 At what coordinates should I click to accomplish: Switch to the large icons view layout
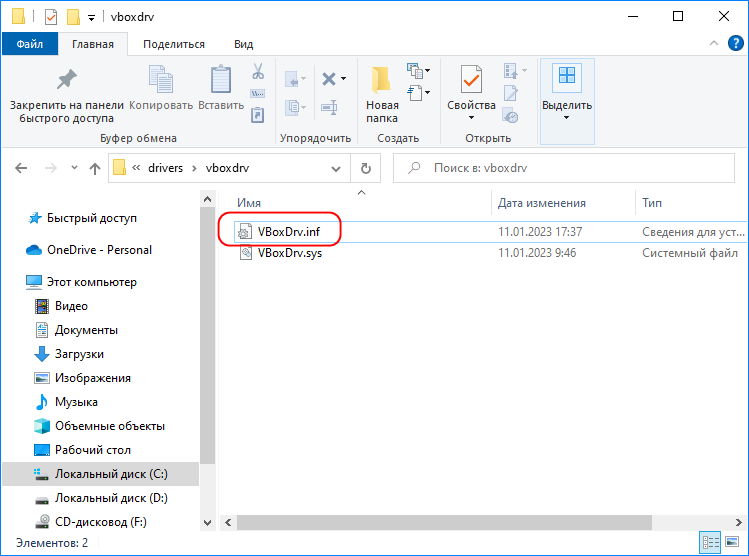coord(732,542)
